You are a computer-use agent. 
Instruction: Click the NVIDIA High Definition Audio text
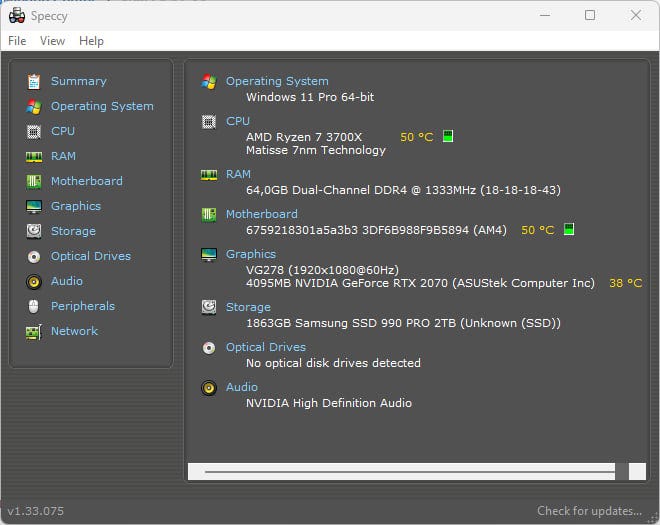point(329,403)
